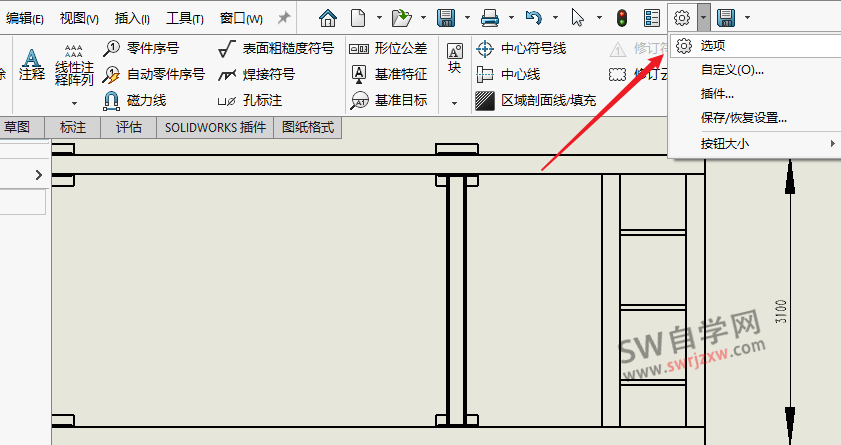
Task: Expand the 按钮大小 submenu
Action: pos(755,144)
